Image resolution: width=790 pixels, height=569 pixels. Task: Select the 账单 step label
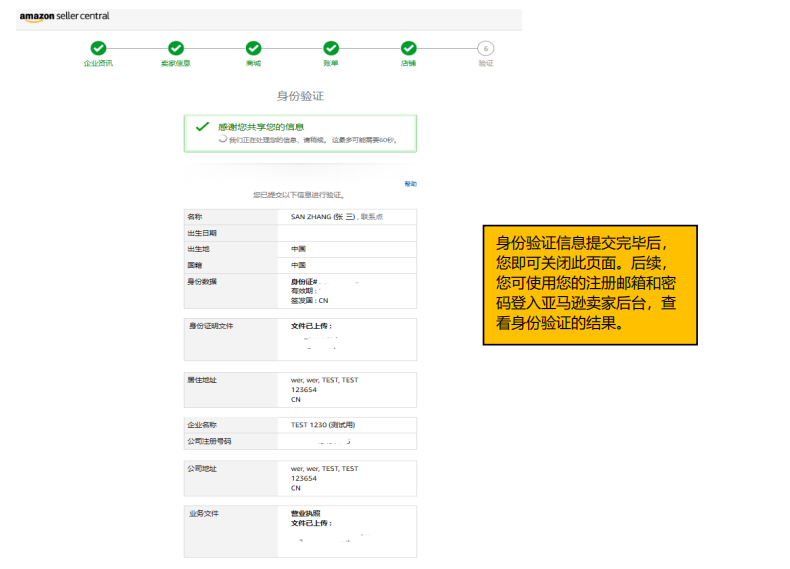(331, 64)
